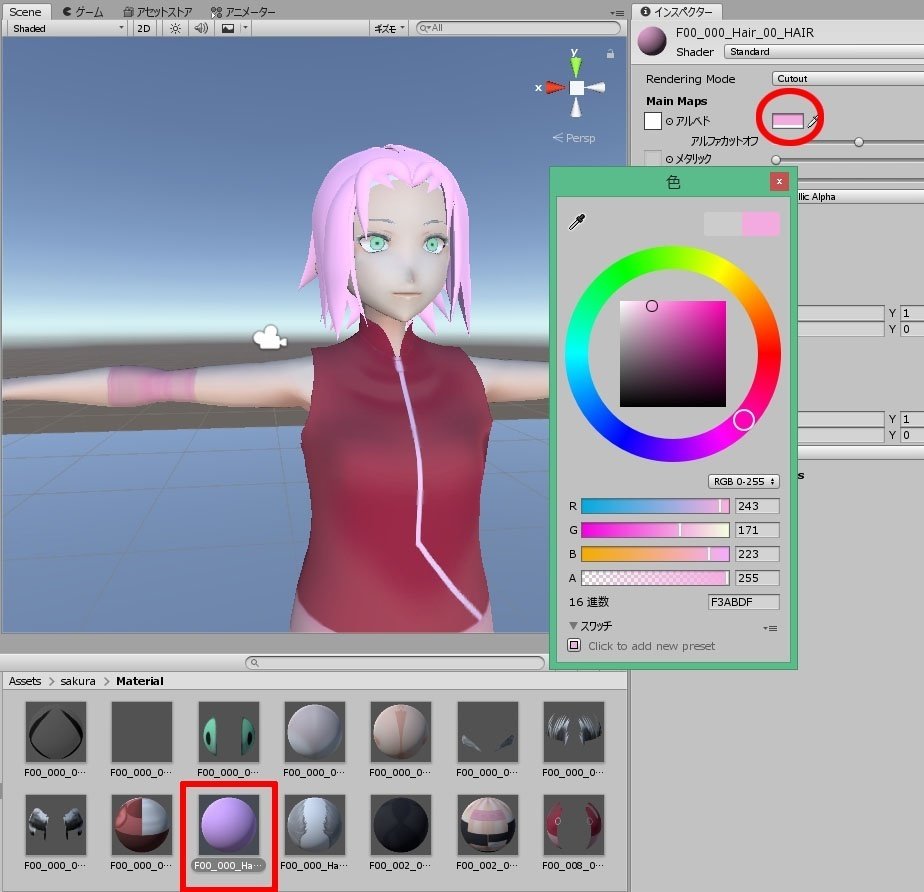Screen dimensions: 924x892
Task: Switch to the Animator tab
Action: 242,12
